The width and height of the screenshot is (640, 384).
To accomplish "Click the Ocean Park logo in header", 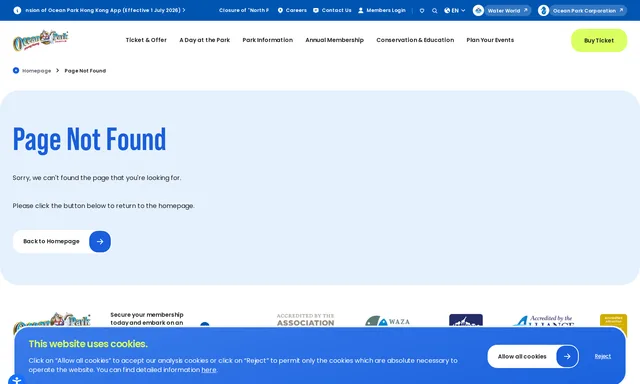I will 40,40.
